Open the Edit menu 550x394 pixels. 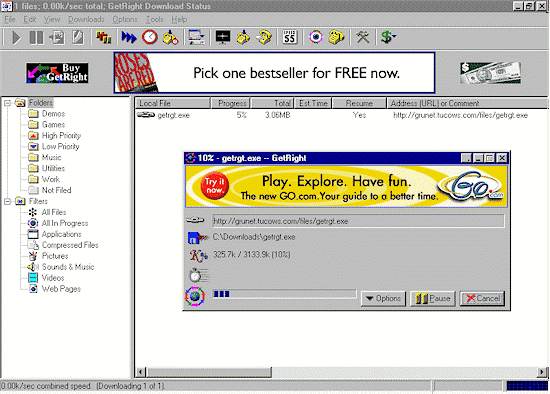coord(29,19)
